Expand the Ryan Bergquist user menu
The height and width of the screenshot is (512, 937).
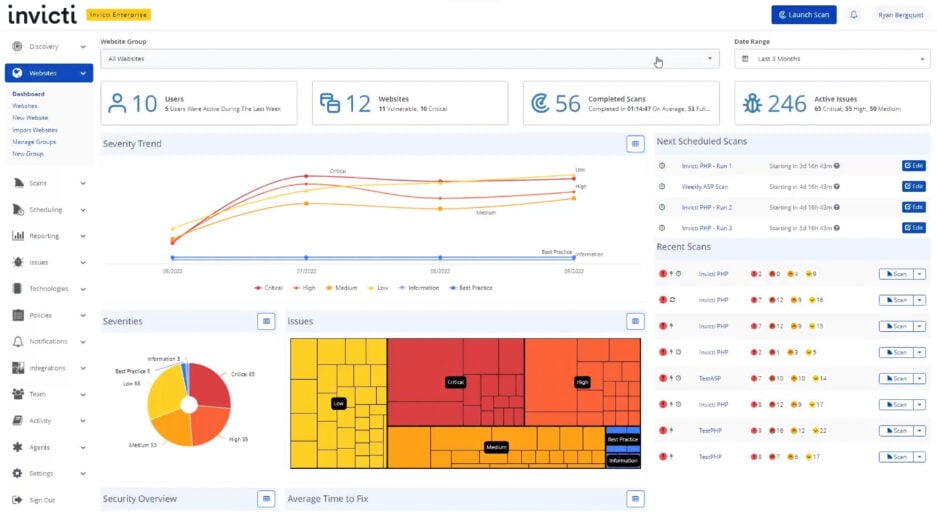(x=900, y=15)
